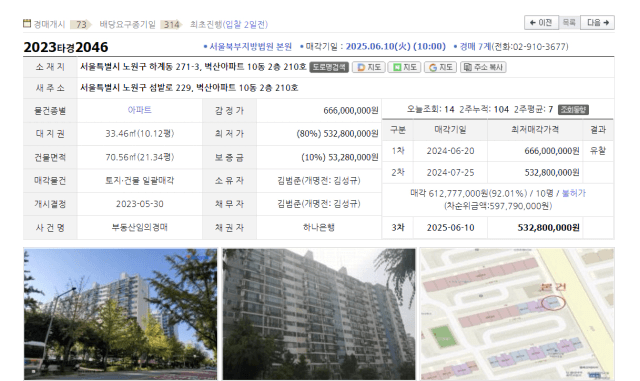Click the 최저매각가격 column header

point(535,130)
